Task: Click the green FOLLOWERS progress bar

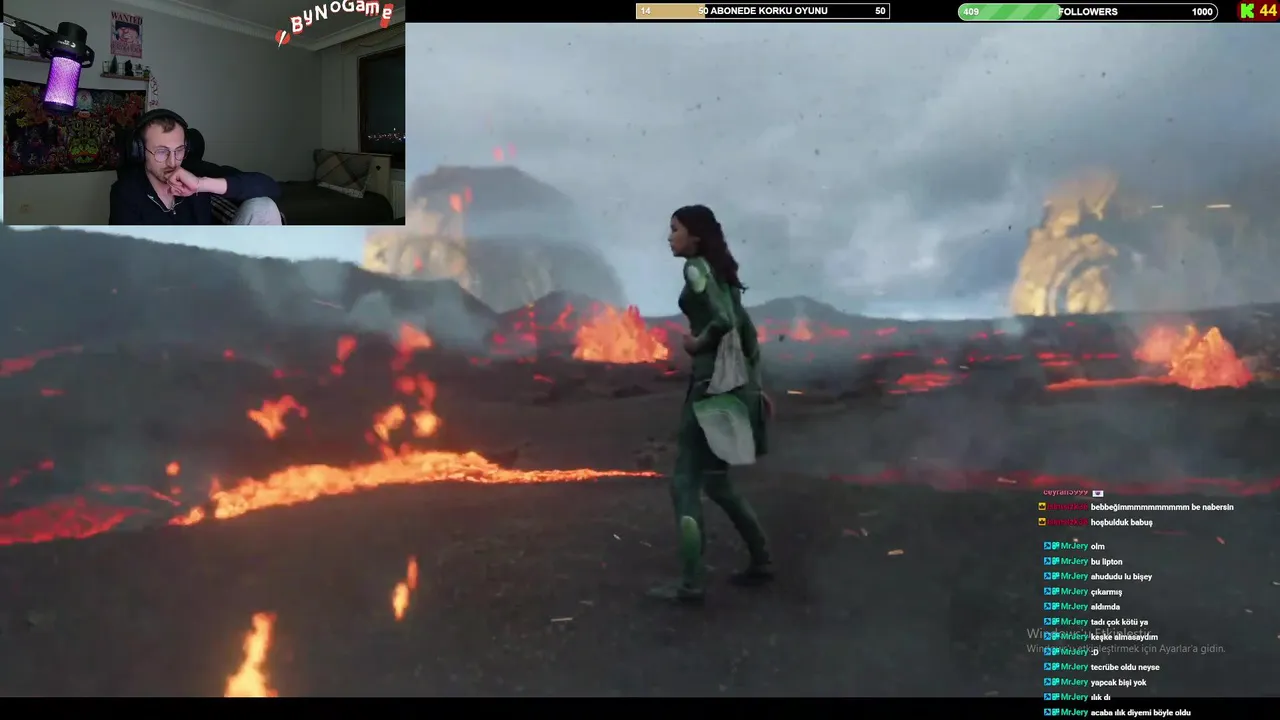Action: coord(1087,11)
